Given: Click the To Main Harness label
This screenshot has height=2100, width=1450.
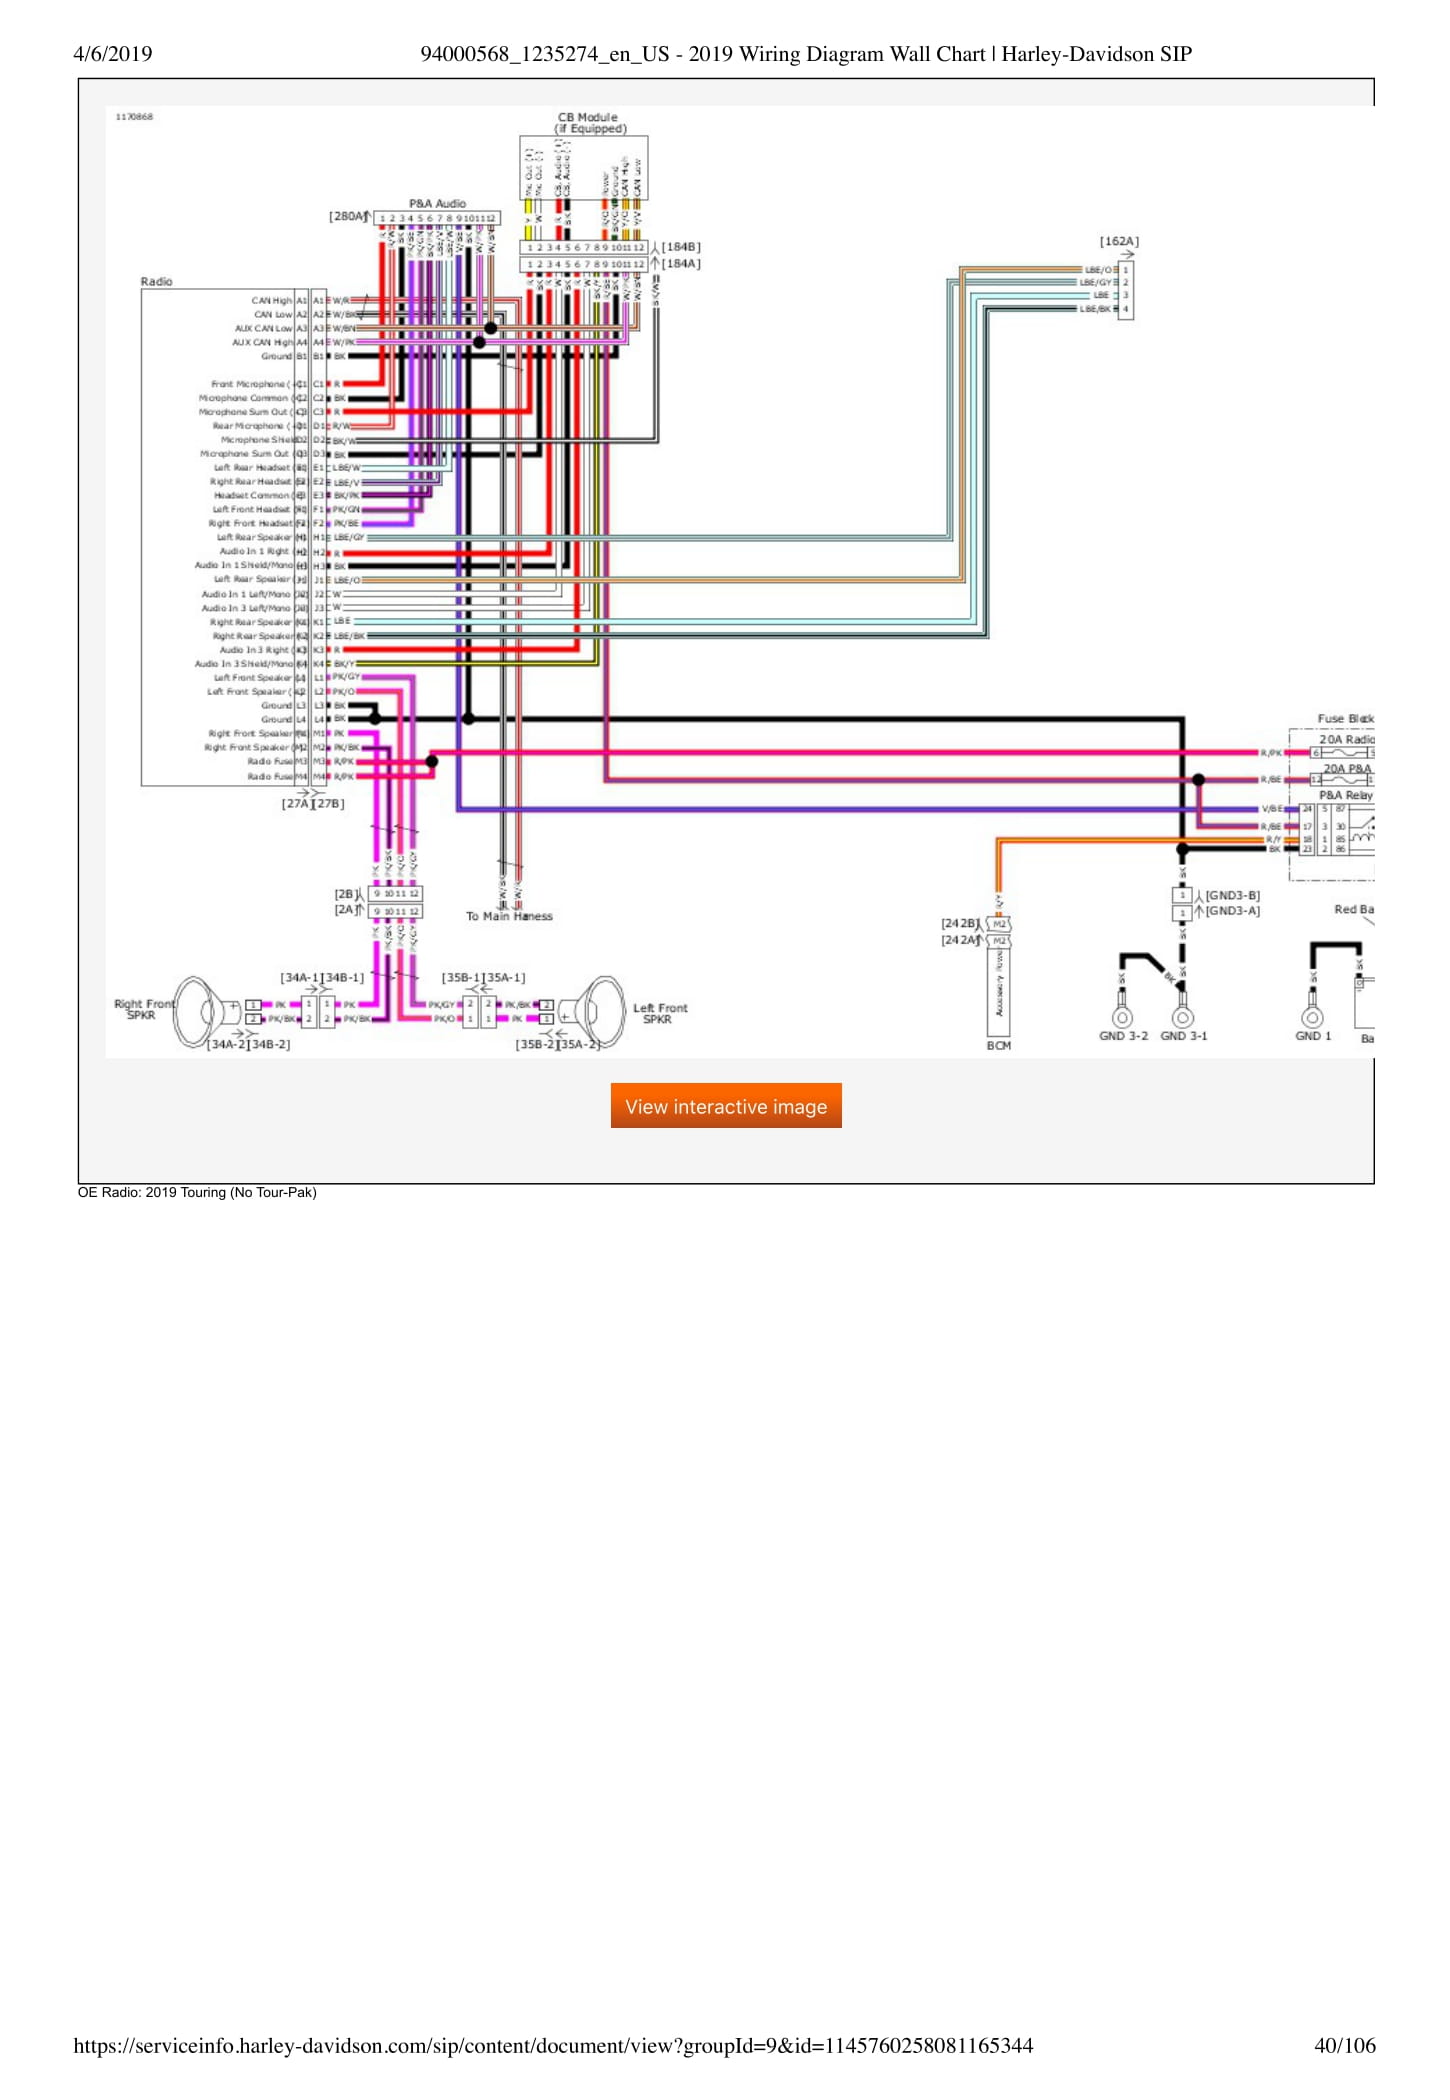Looking at the screenshot, I should click(509, 916).
